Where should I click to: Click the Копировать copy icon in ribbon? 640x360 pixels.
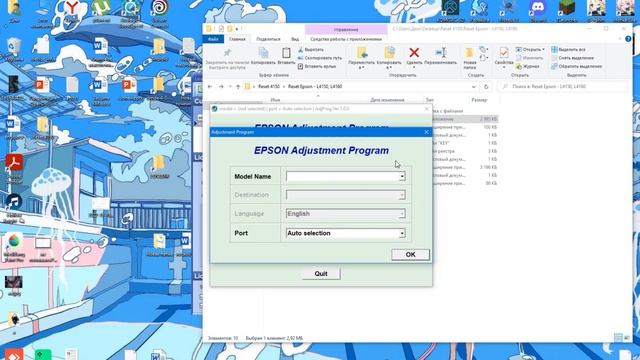(x=263, y=53)
